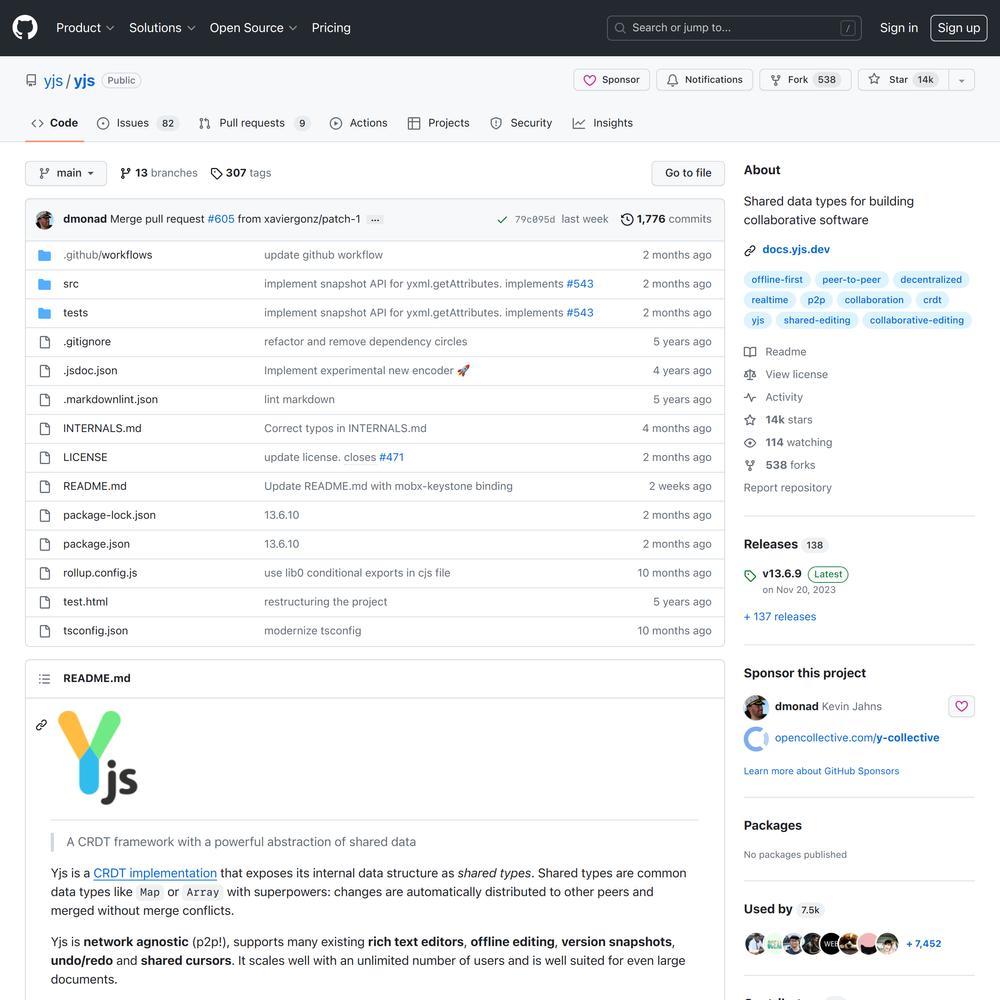Switch to the Security tab
Screen dimensions: 1000x1000
click(x=521, y=123)
